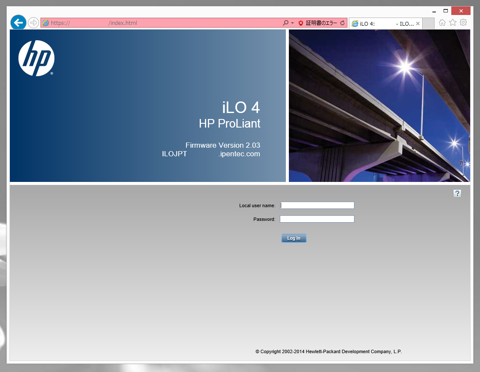Click the 'Firmware Version 2.03' text

[x=223, y=145]
